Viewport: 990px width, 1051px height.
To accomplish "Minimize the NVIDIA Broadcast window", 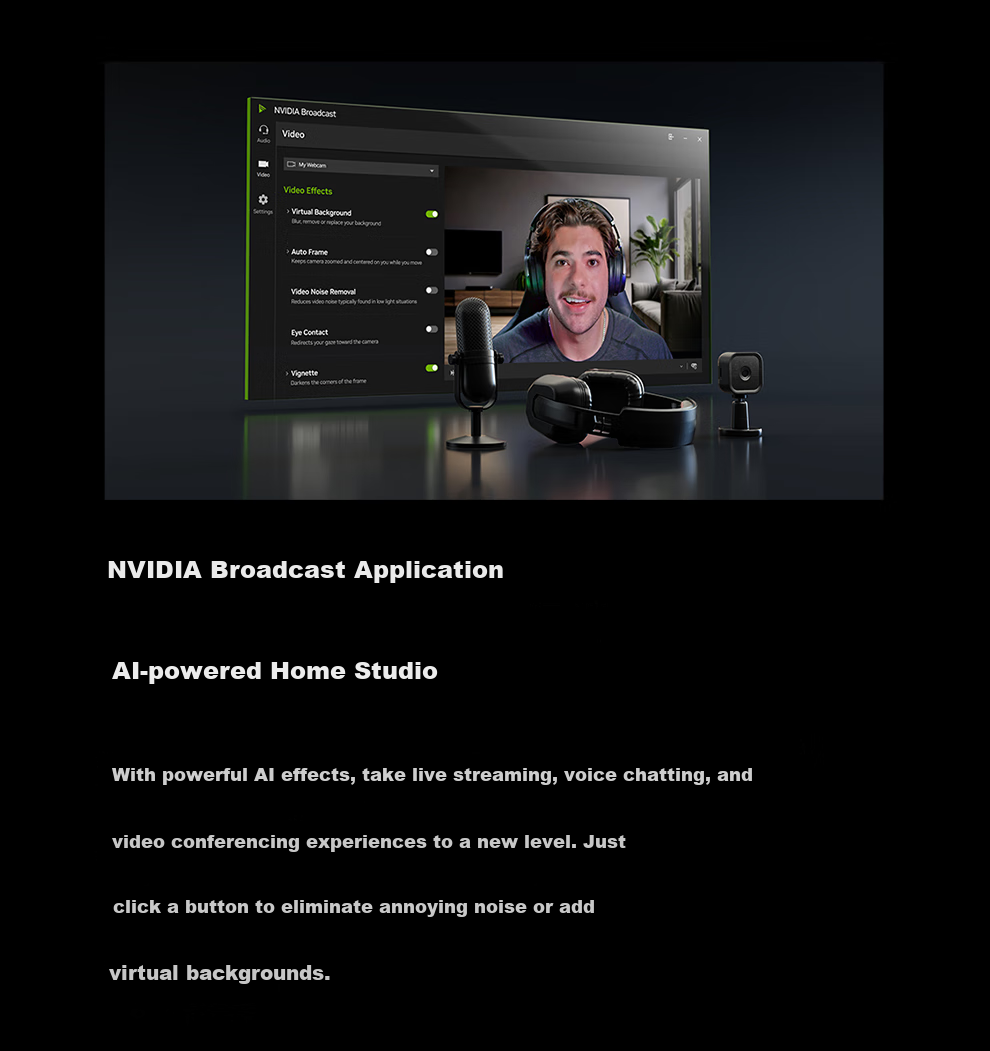I will 685,138.
